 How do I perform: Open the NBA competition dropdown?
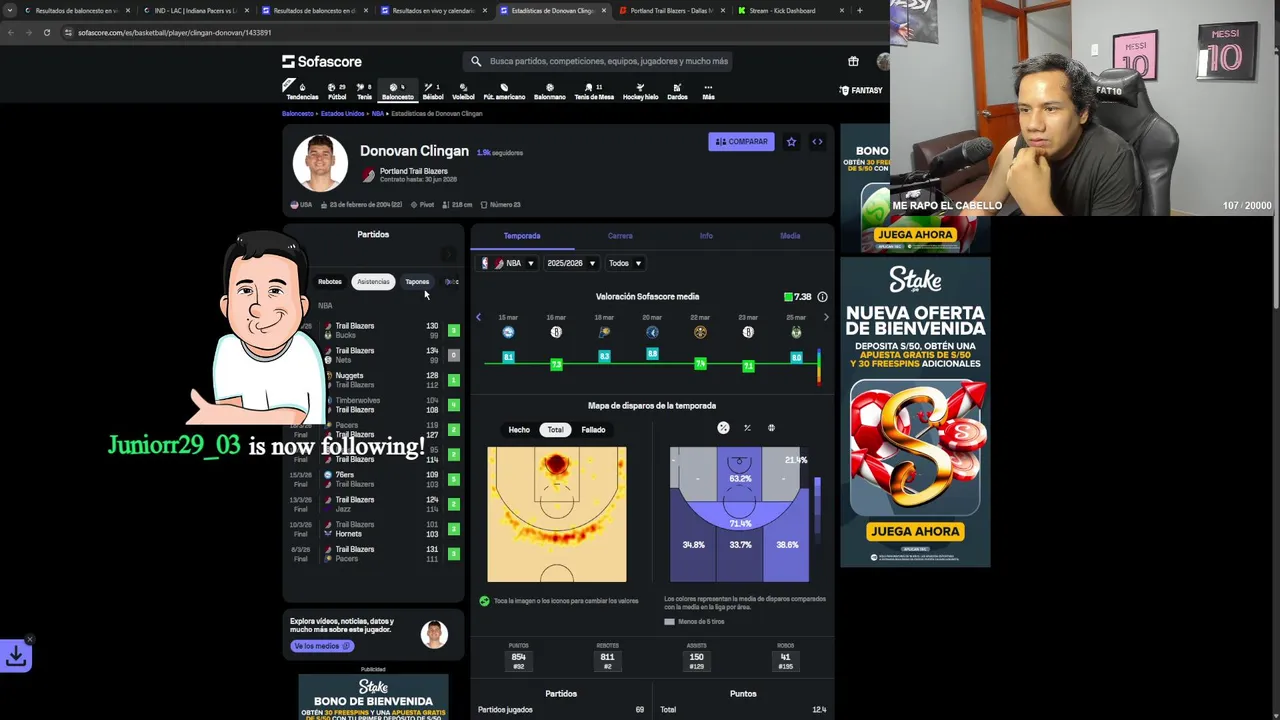point(508,263)
